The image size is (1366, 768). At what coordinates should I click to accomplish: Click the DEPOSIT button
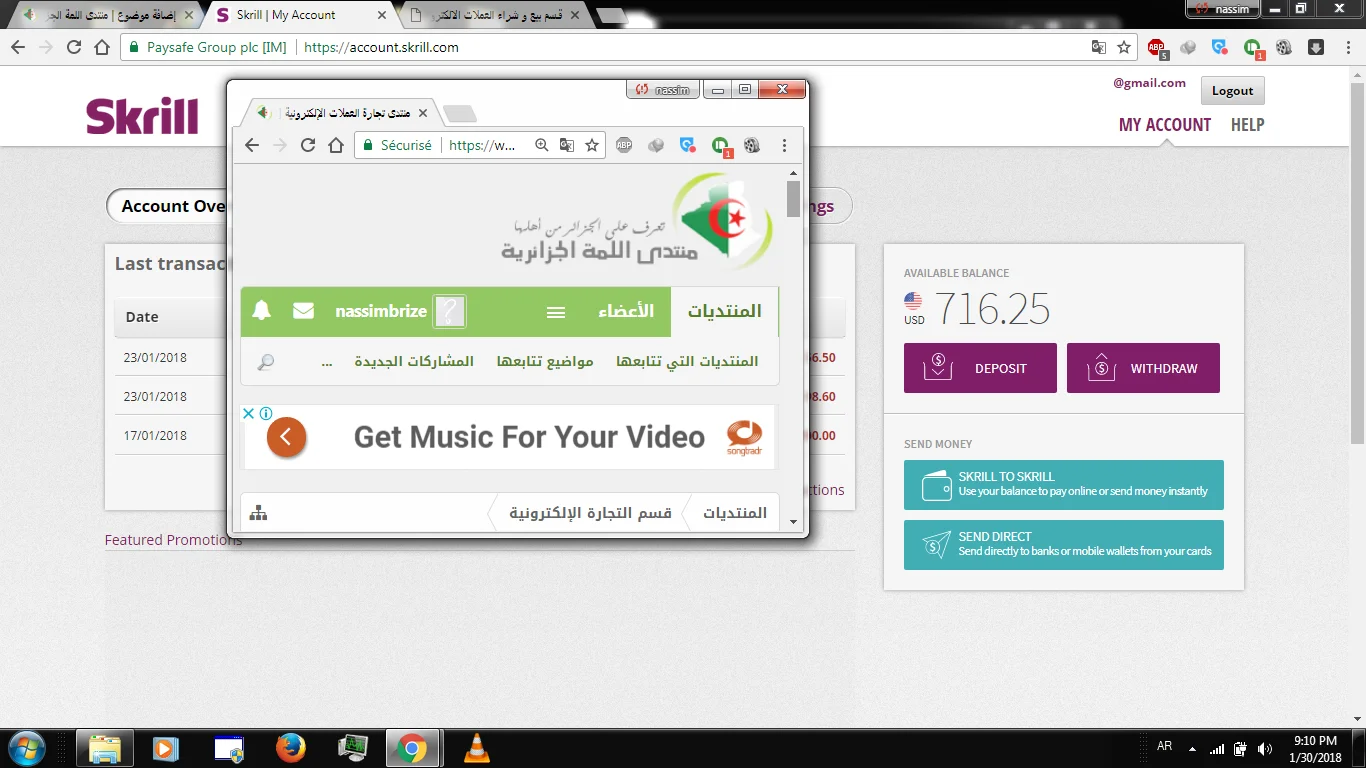980,368
